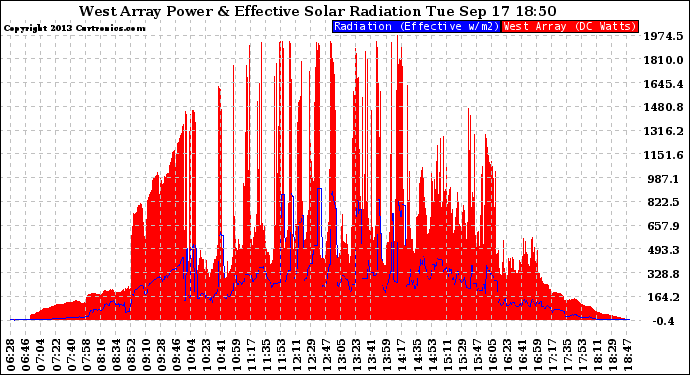Click the 1316.2 y-axis value
This screenshot has height=375, width=690.
[664, 131]
